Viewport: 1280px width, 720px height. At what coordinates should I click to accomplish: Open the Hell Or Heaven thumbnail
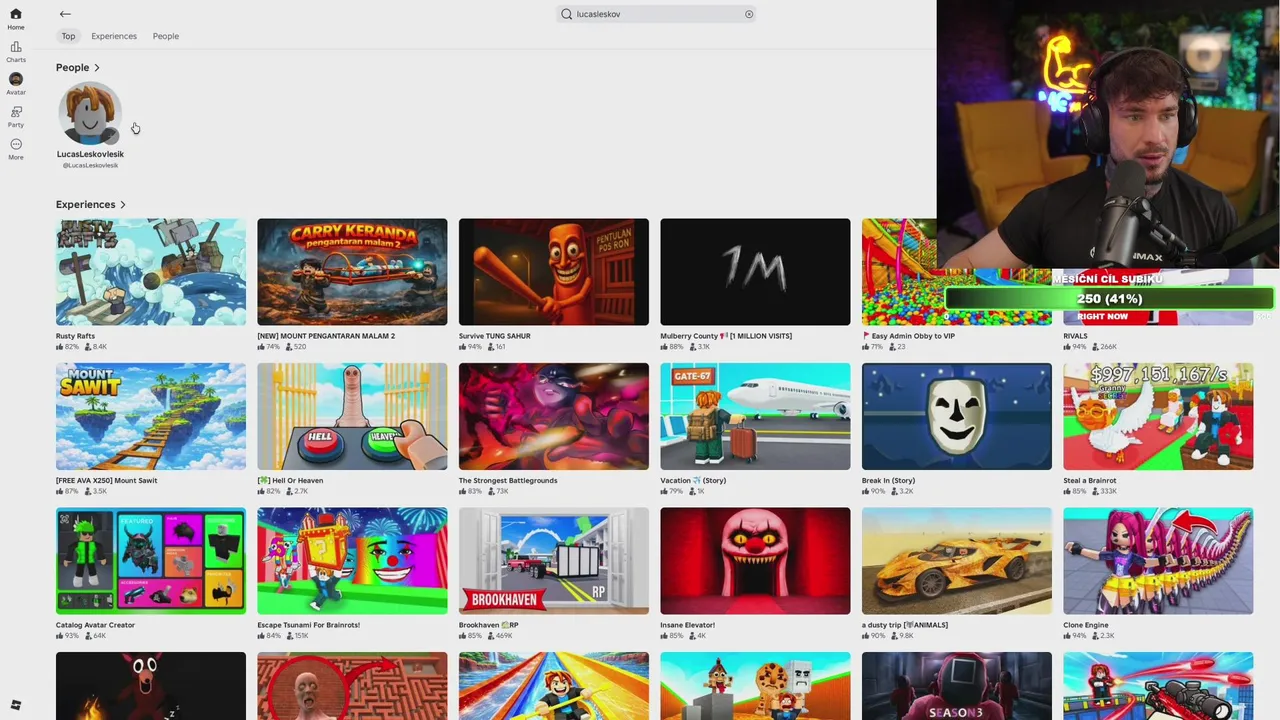(x=352, y=416)
